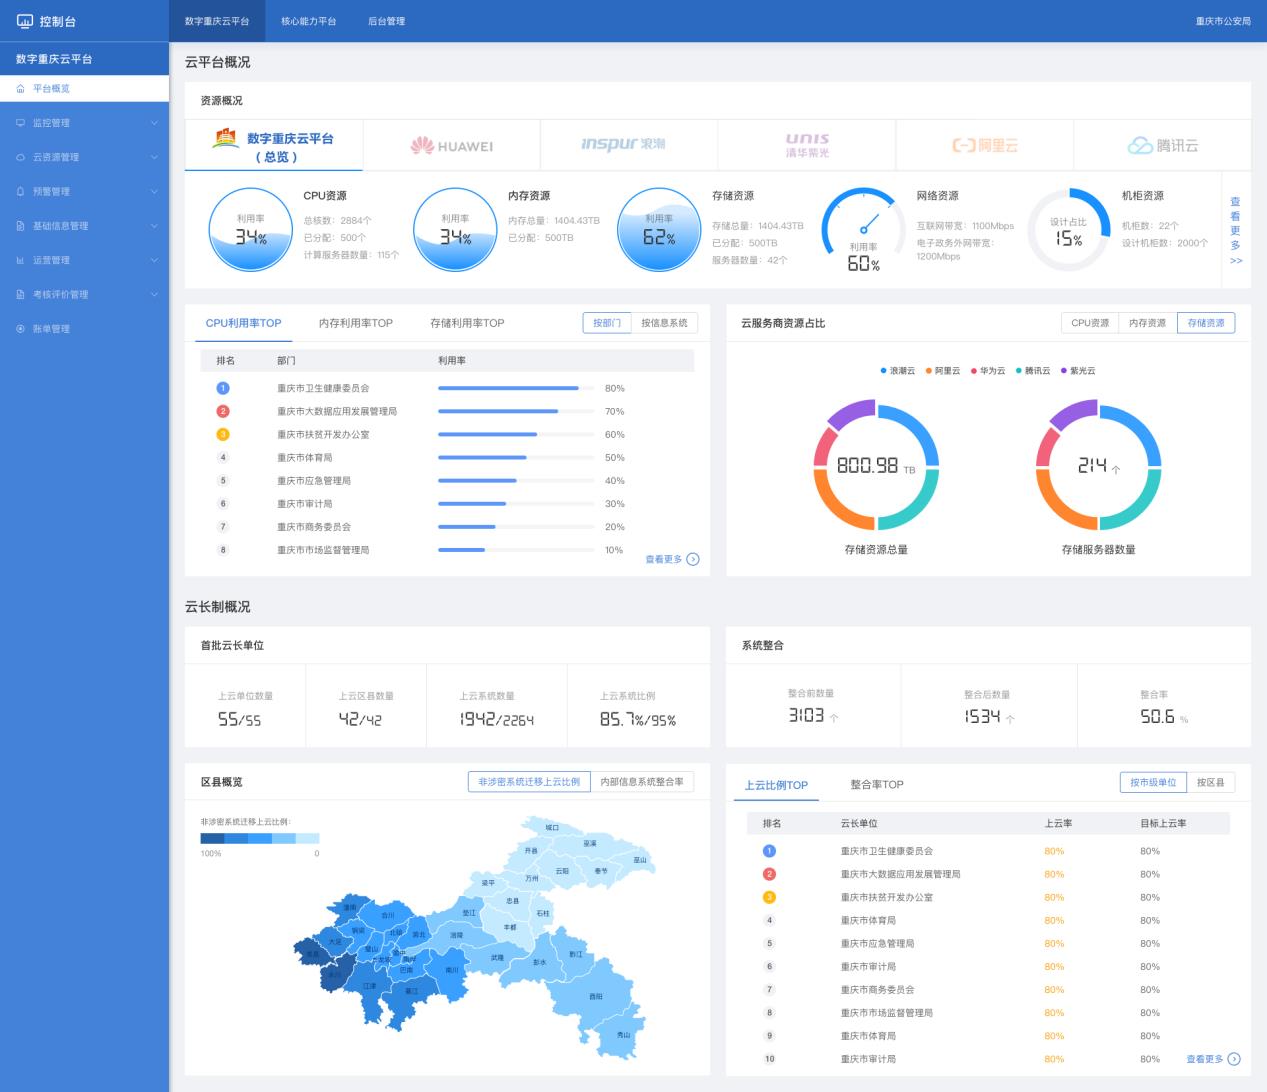Toggle ranking to 按部门
The height and width of the screenshot is (1092, 1267).
click(607, 323)
